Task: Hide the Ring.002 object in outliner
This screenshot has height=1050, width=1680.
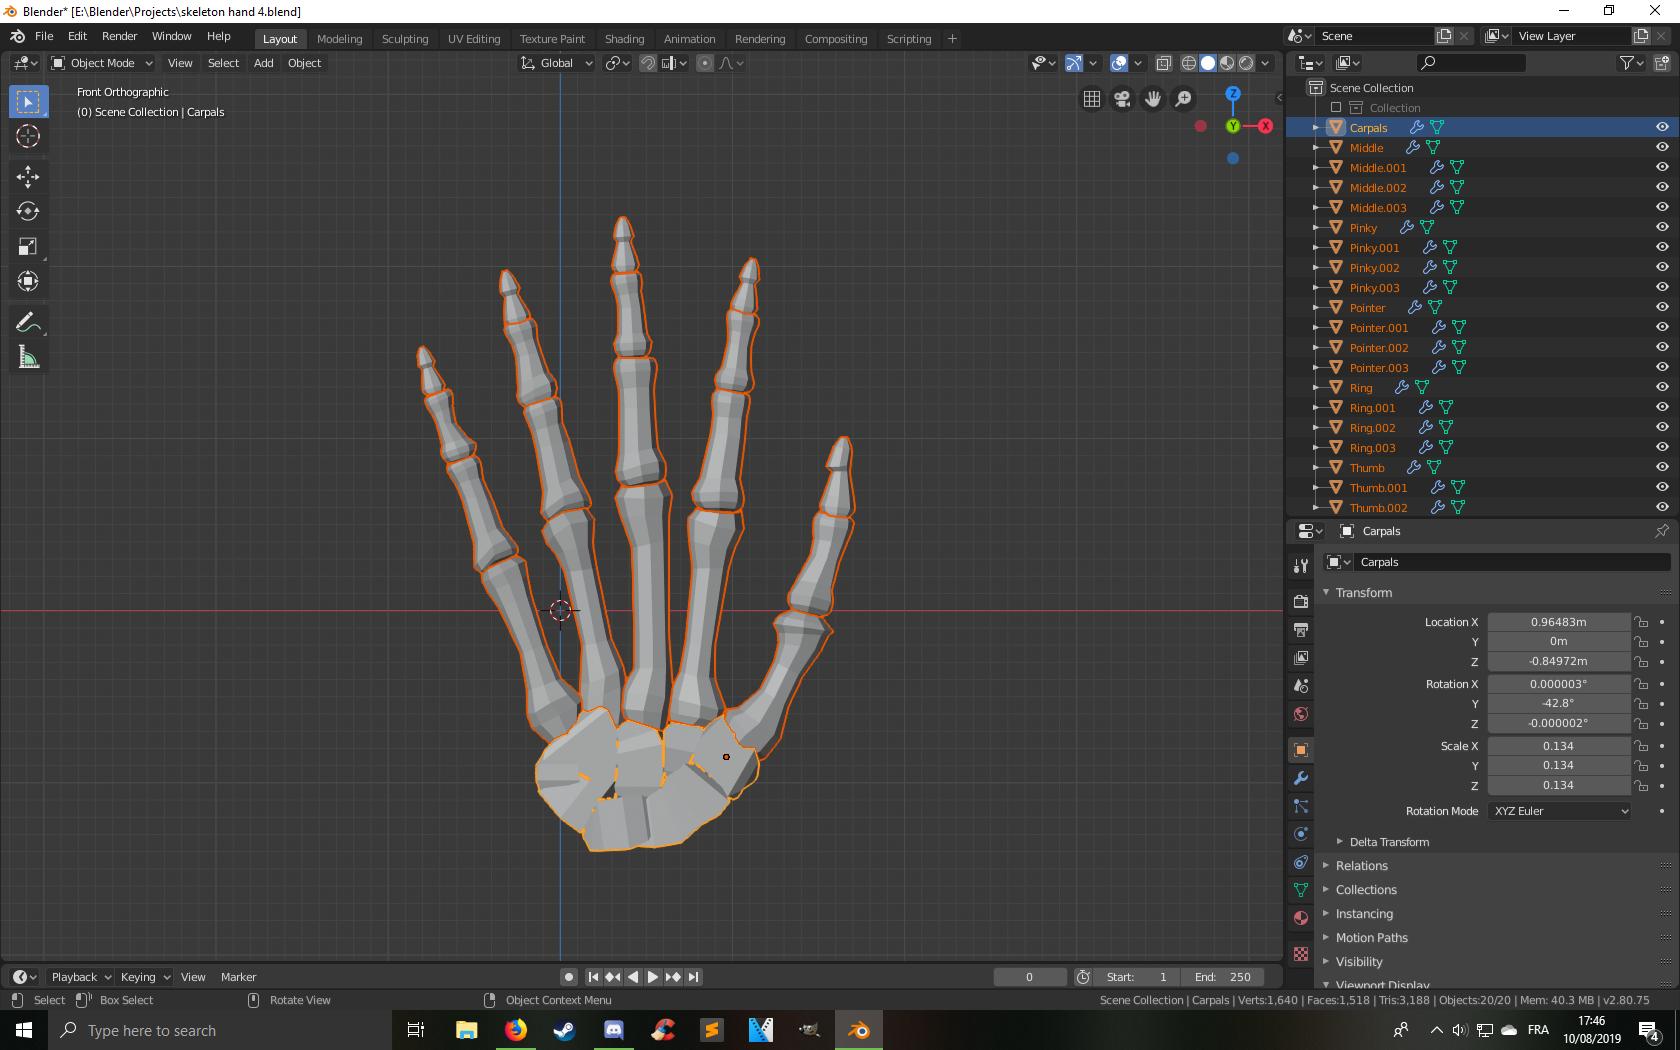Action: point(1662,427)
